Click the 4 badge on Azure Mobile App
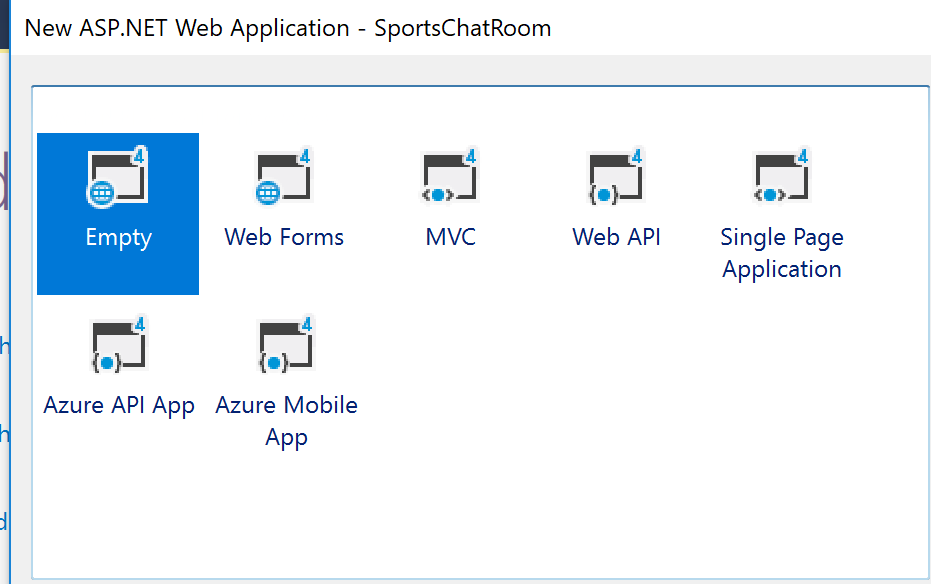Image resolution: width=931 pixels, height=584 pixels. click(x=306, y=325)
